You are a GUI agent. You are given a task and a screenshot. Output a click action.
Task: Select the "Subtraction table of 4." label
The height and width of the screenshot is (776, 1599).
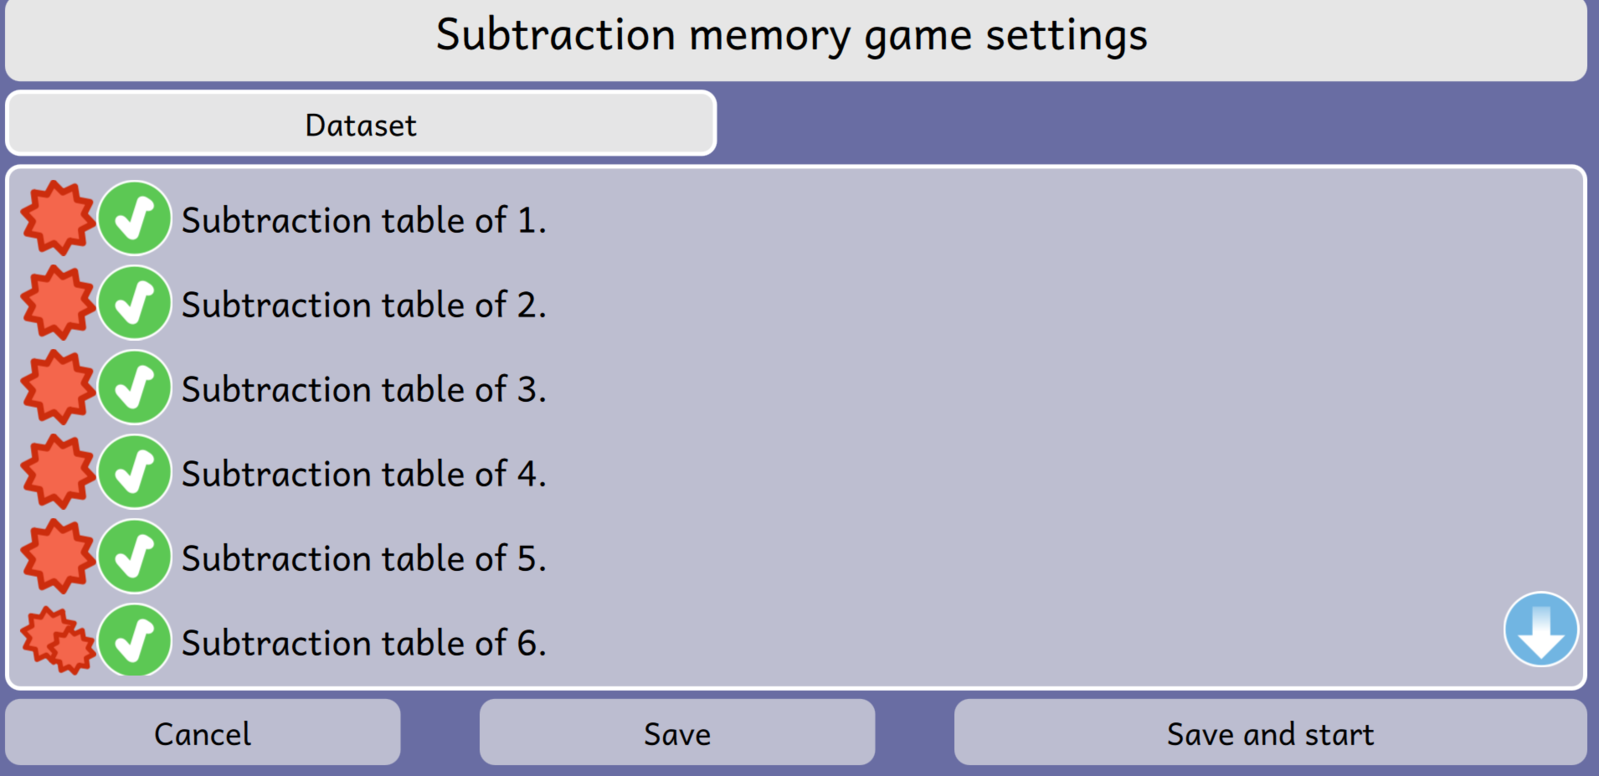[x=364, y=473]
